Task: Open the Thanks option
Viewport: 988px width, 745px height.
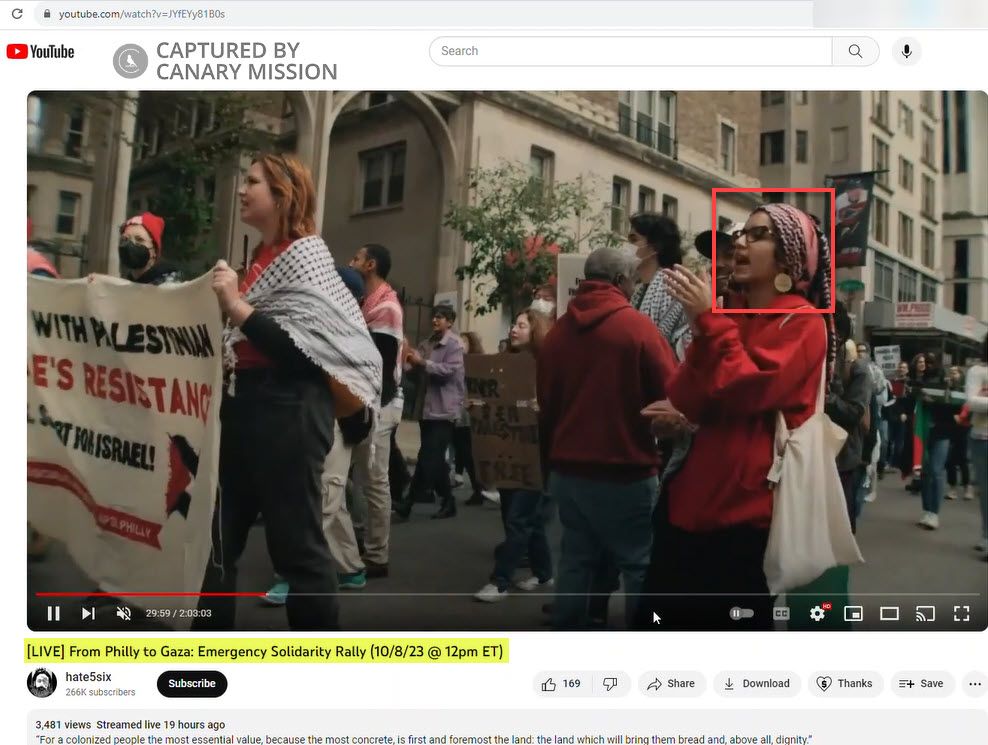Action: click(846, 683)
